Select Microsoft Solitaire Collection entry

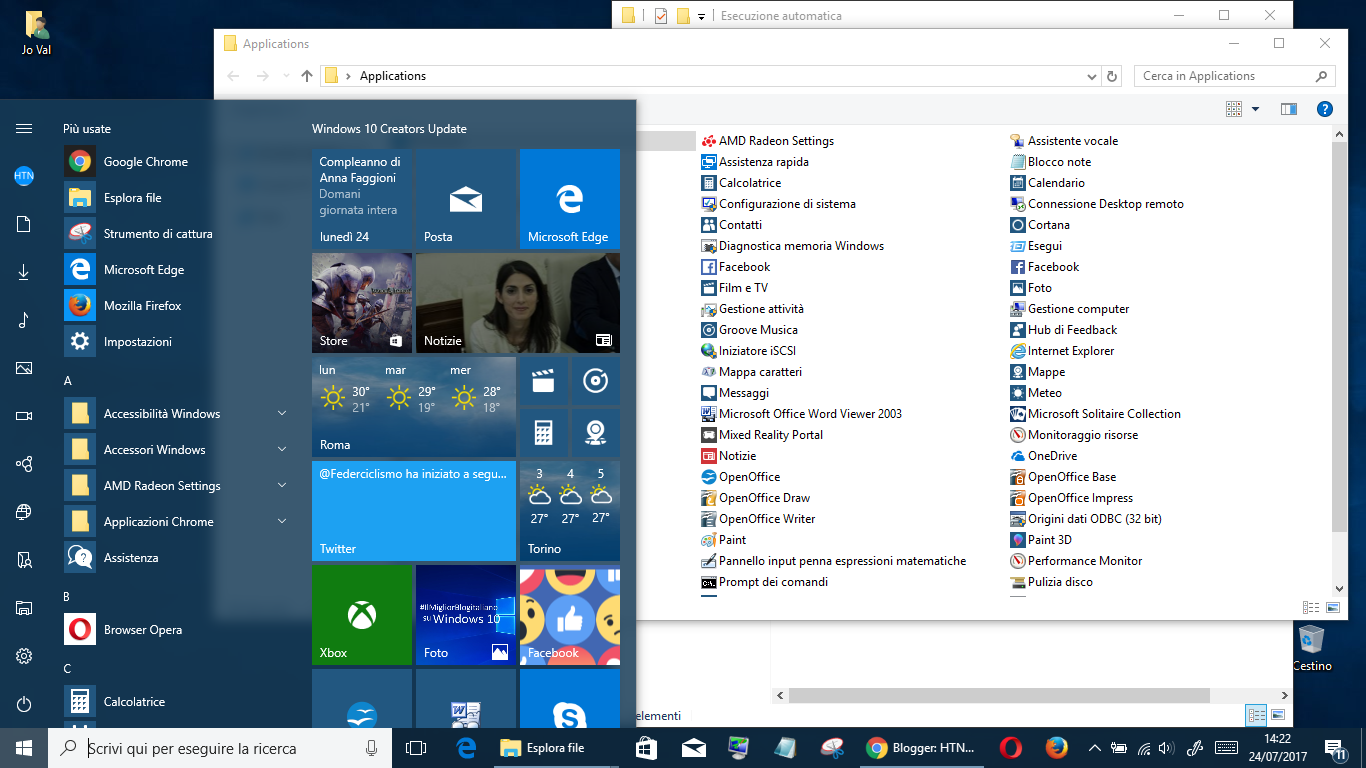coord(1095,414)
